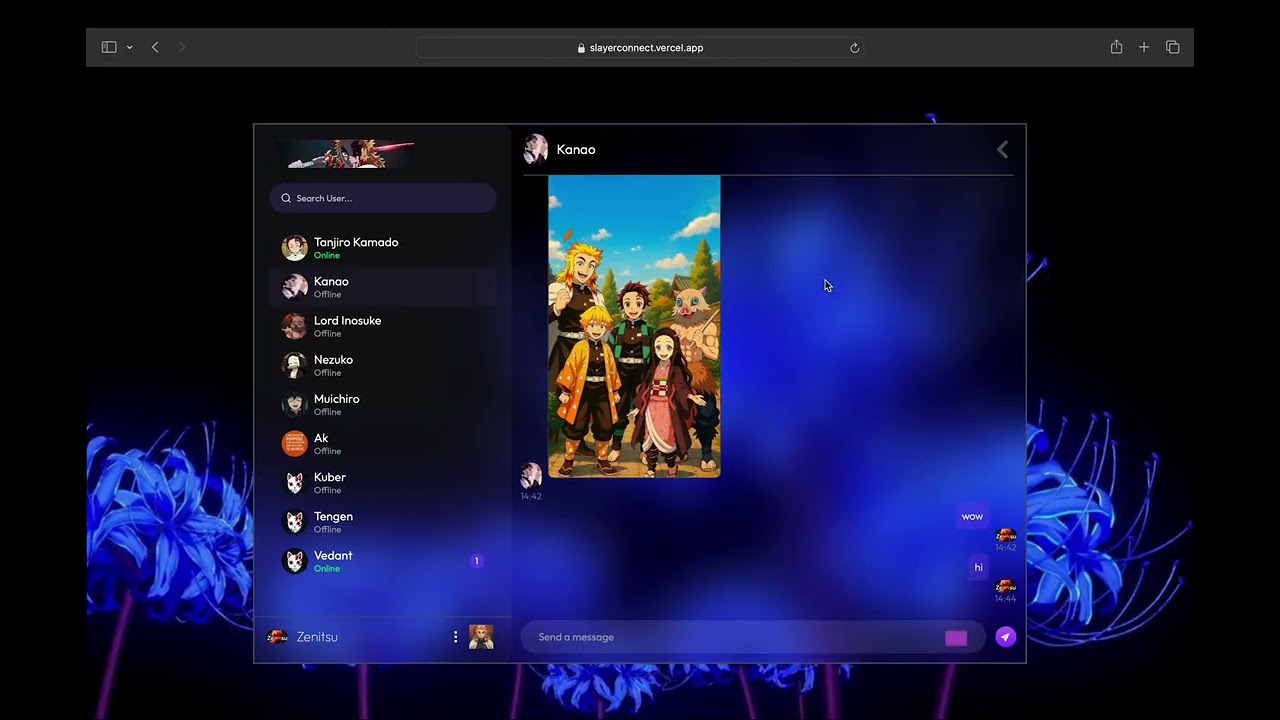
Task: Show the tab overview icon
Action: [1173, 47]
